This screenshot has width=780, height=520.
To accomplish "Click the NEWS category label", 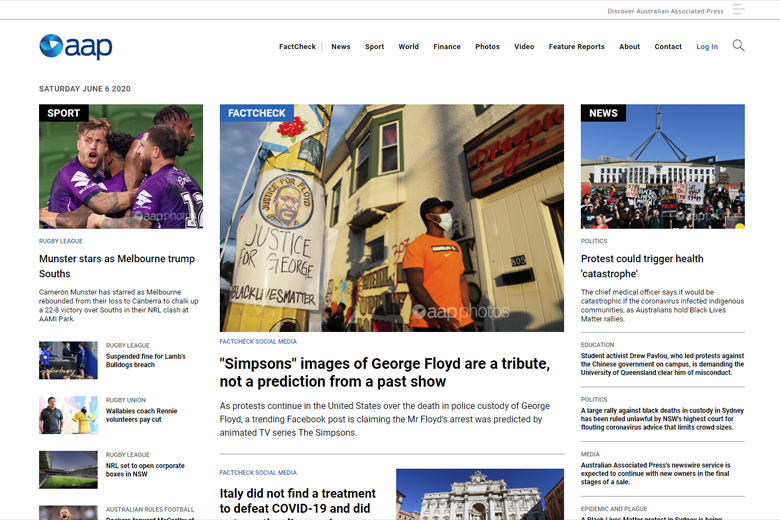I will click(603, 113).
